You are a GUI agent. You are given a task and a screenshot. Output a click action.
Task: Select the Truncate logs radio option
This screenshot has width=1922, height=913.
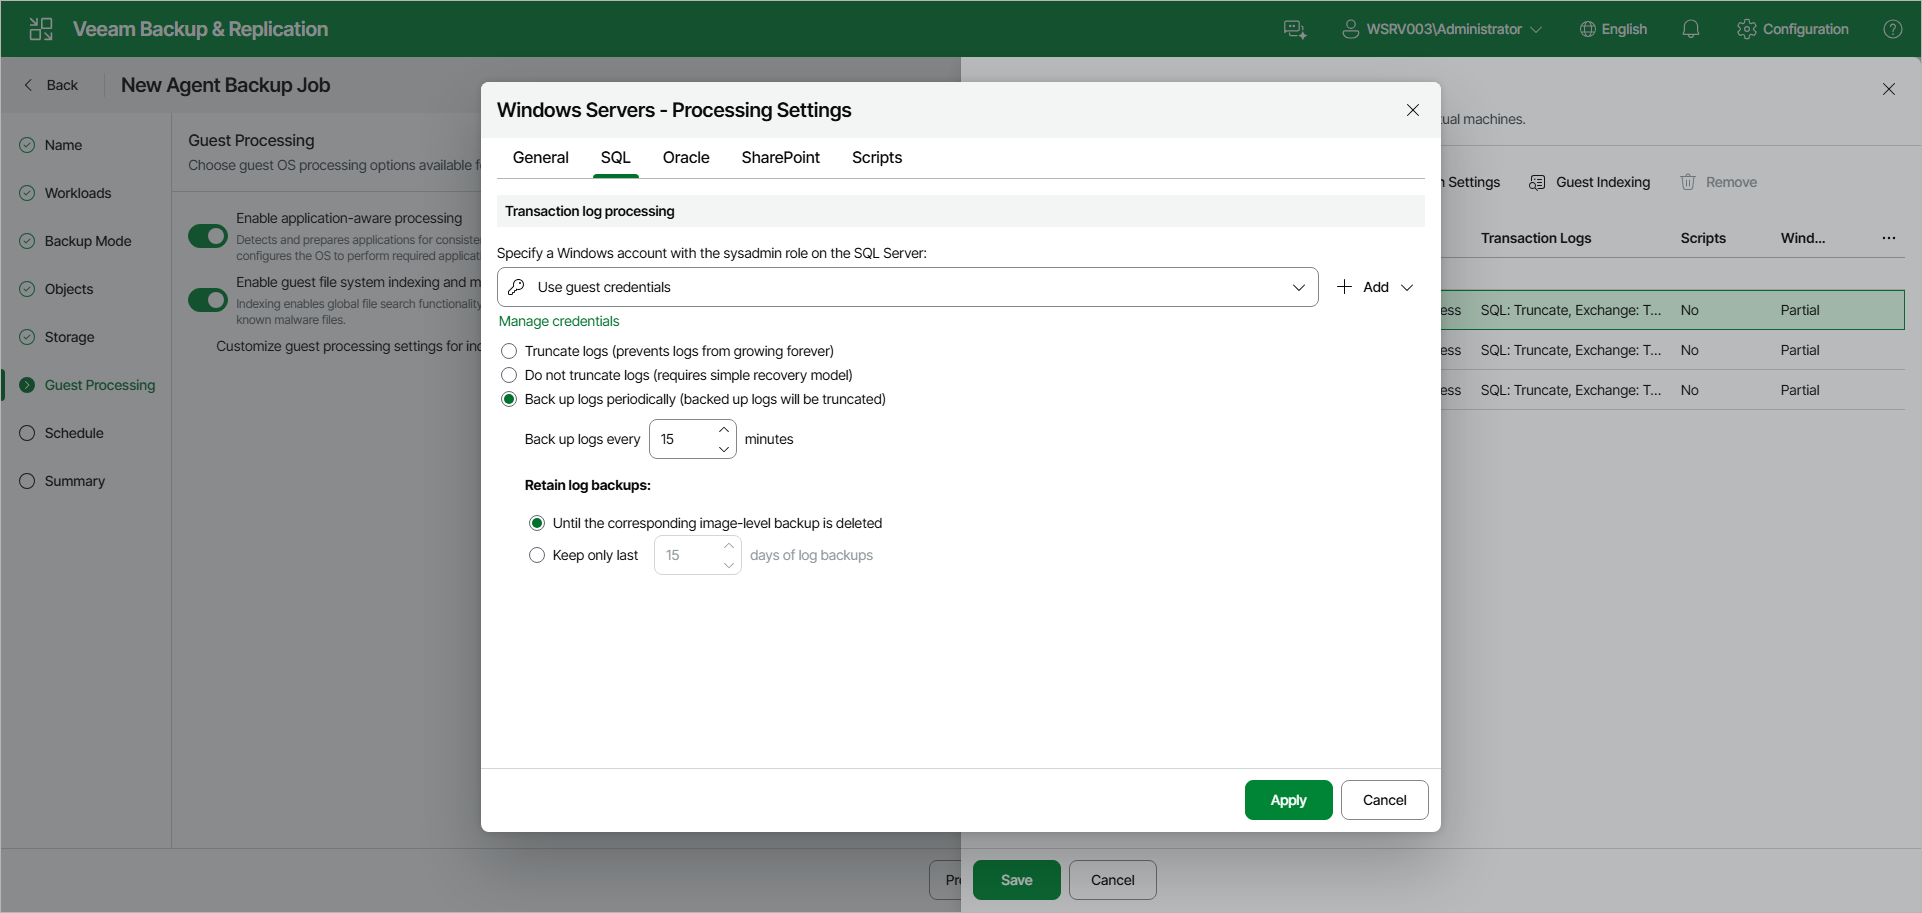pyautogui.click(x=509, y=351)
